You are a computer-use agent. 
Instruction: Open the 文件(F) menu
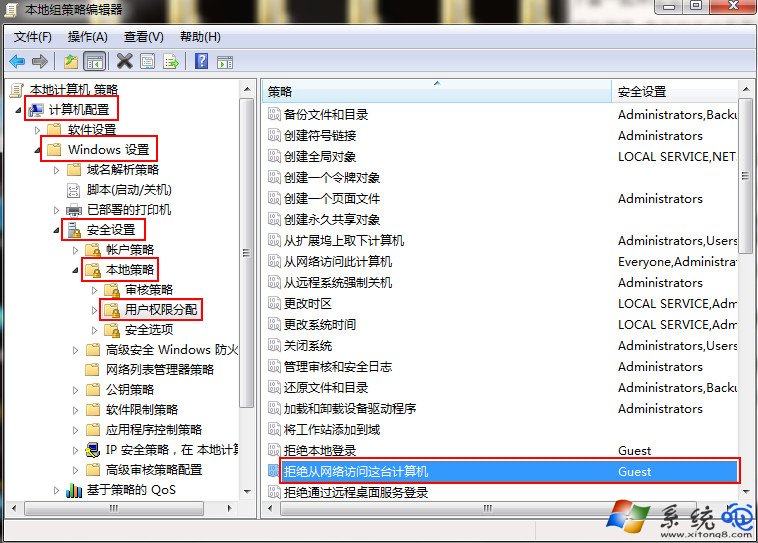[x=32, y=37]
